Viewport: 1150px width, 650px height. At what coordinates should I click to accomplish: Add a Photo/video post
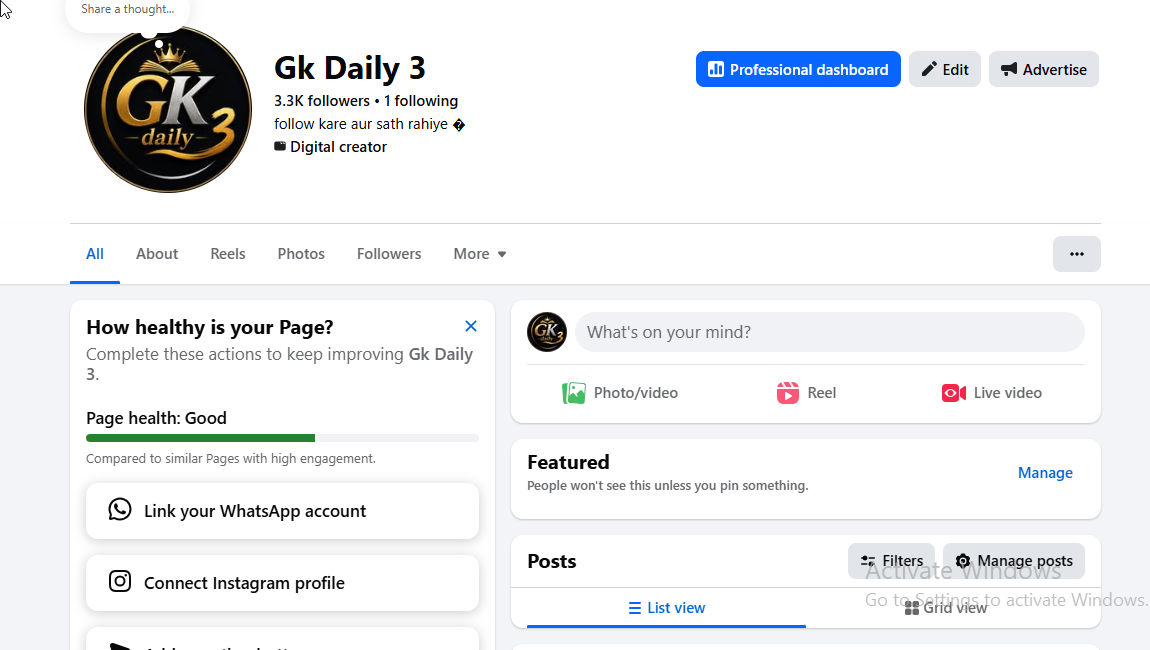[x=620, y=393]
